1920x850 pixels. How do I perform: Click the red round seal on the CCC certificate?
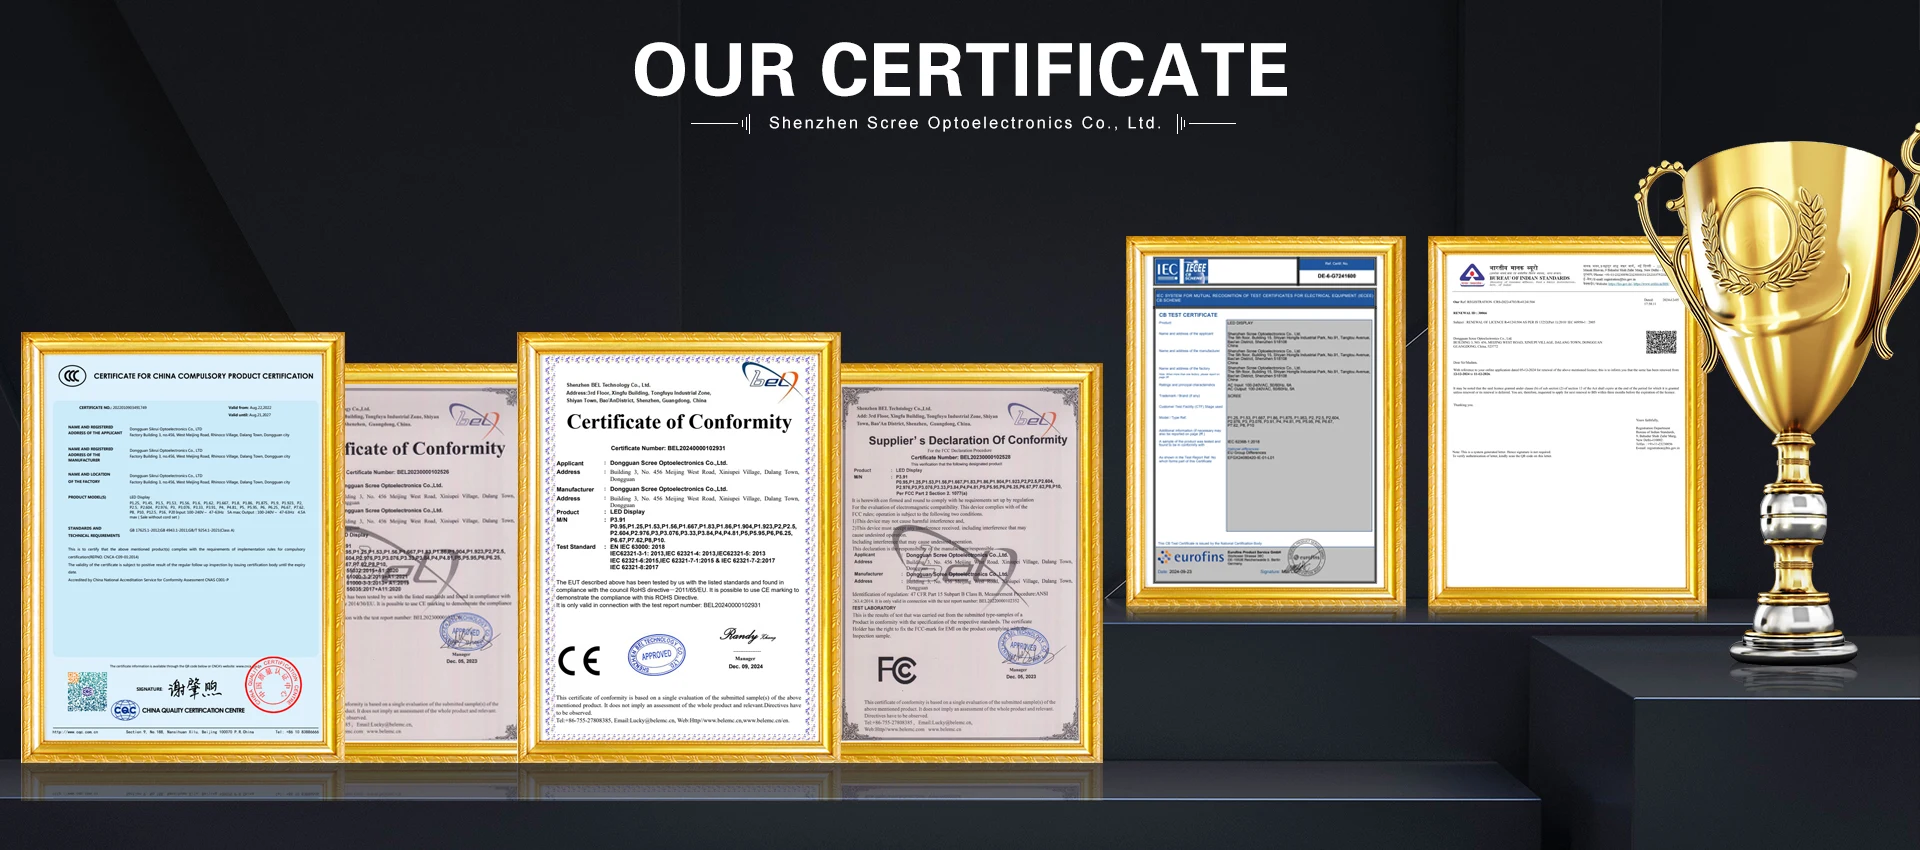click(x=272, y=686)
